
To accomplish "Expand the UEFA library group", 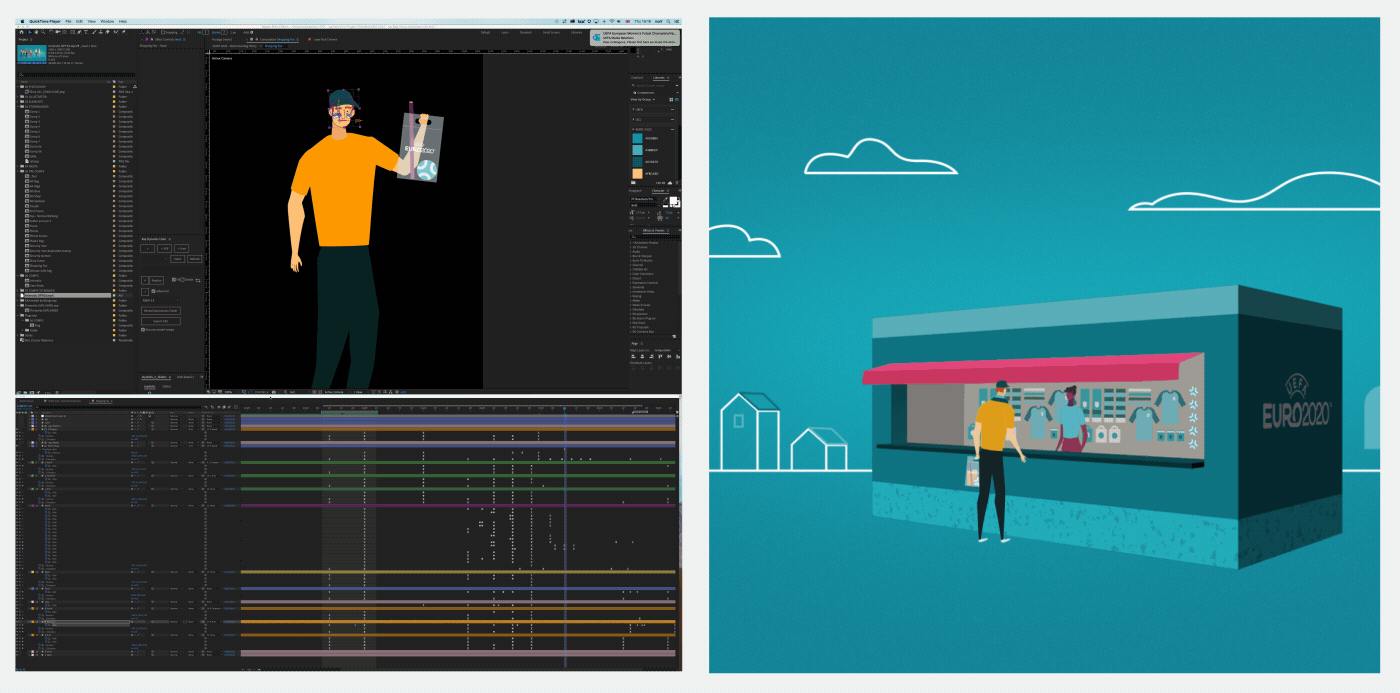I will click(x=633, y=110).
